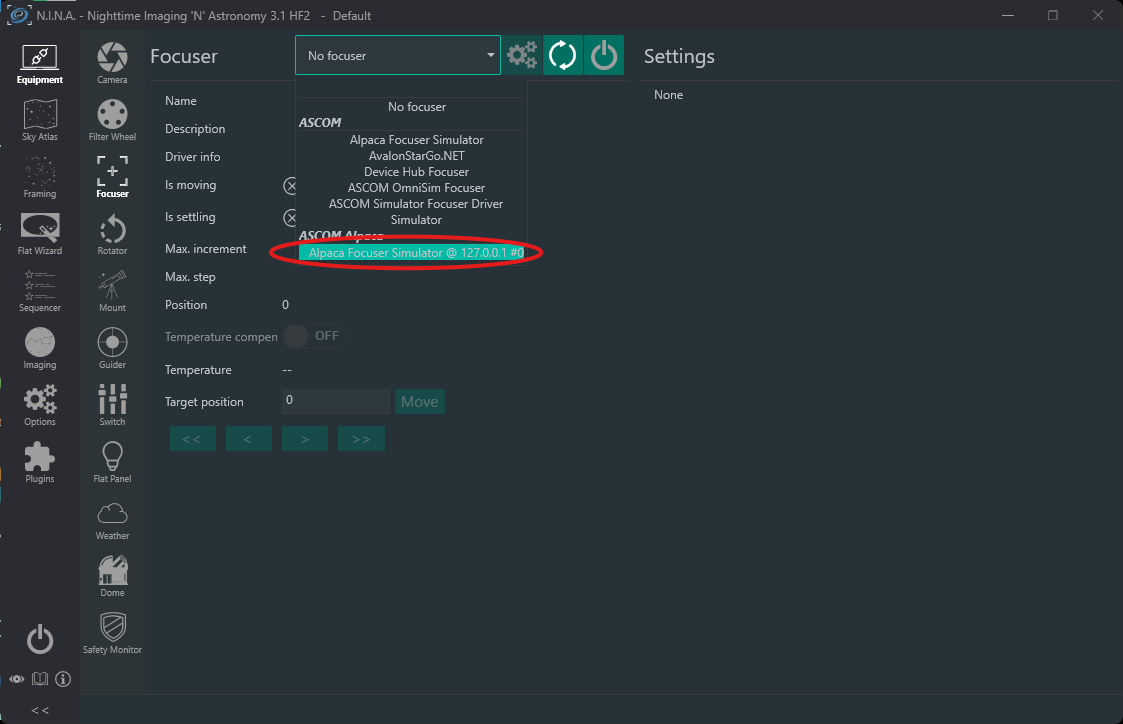Select the Flat Panel equipment tab

click(x=112, y=463)
